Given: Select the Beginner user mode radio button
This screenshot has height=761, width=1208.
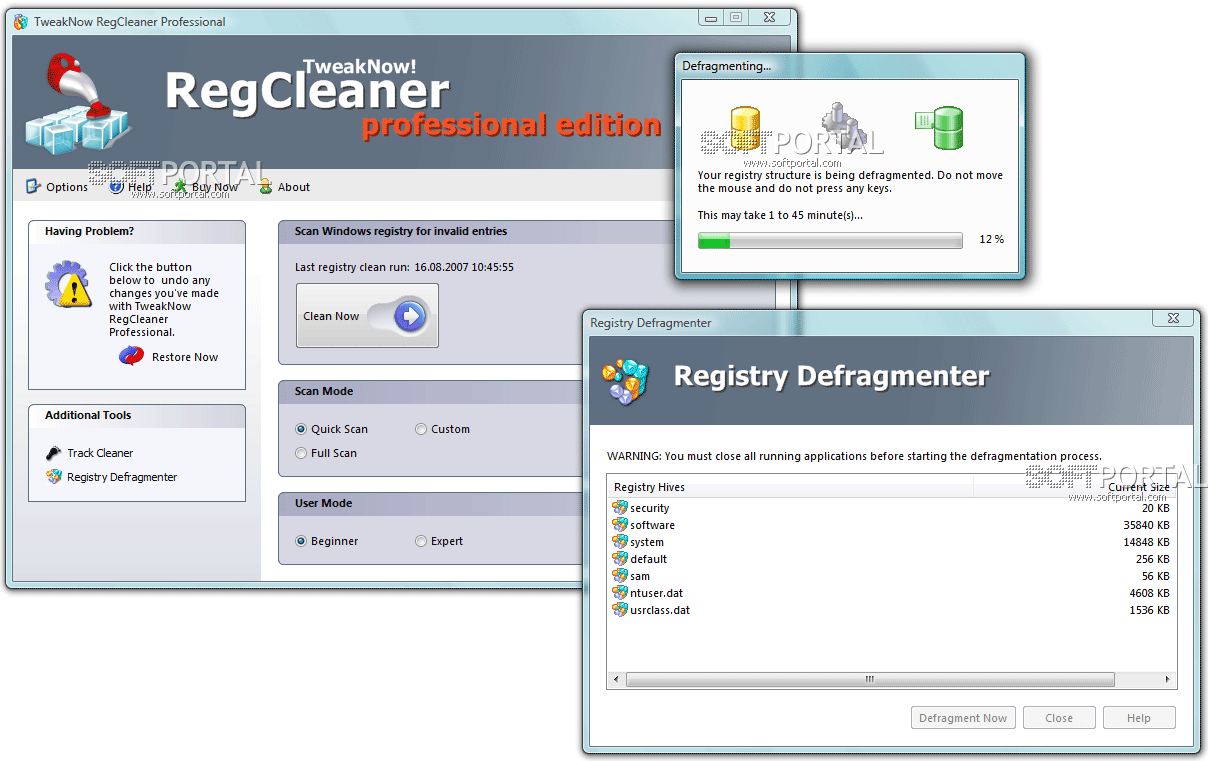Looking at the screenshot, I should pos(301,541).
